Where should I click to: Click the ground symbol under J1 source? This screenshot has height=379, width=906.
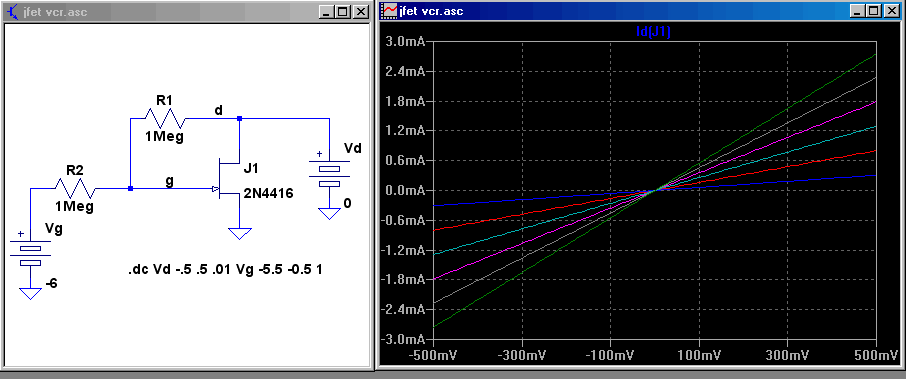click(240, 233)
